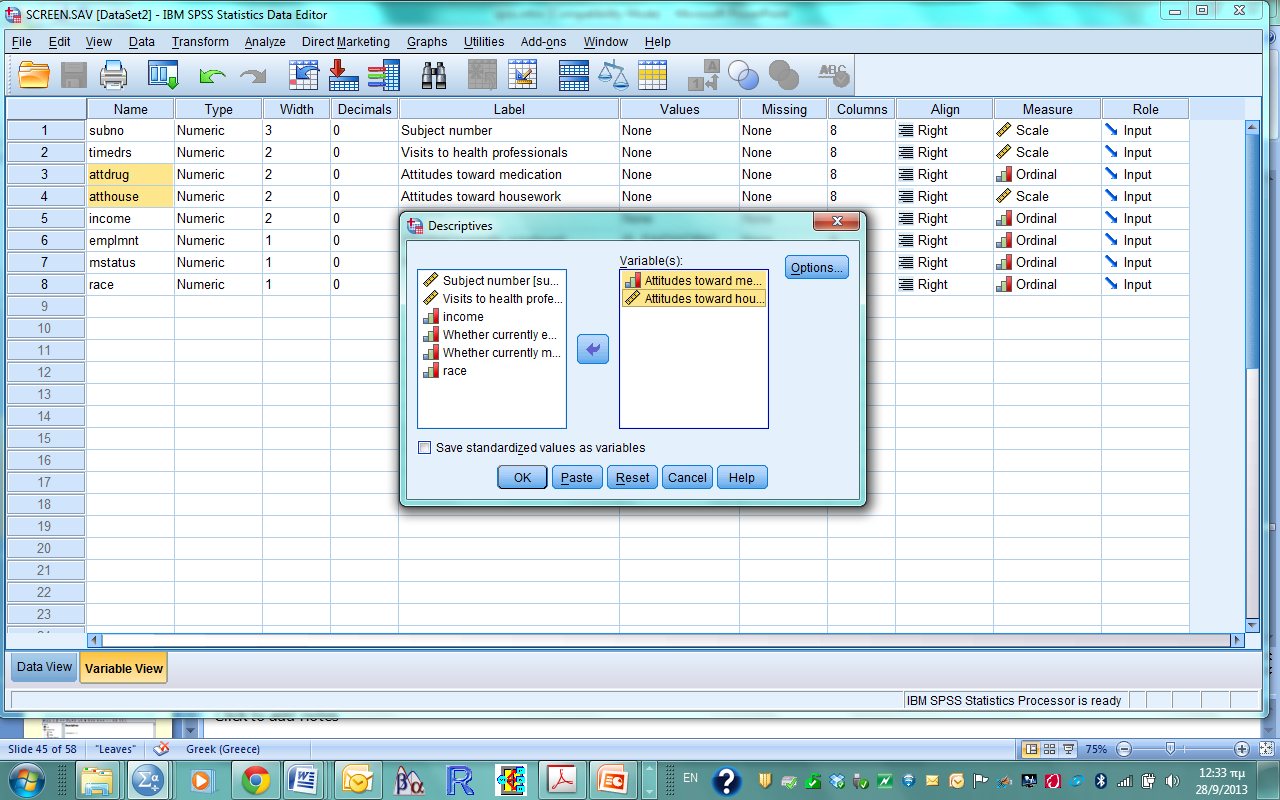Click the PowerPoint zoom out minus button
1280x800 pixels.
click(x=1123, y=749)
